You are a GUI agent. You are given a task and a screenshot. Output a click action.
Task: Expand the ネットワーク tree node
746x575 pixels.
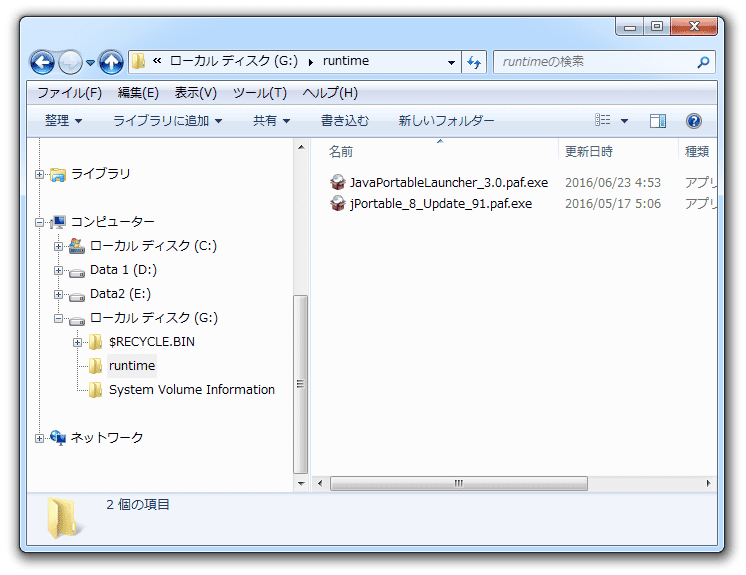coord(39,438)
